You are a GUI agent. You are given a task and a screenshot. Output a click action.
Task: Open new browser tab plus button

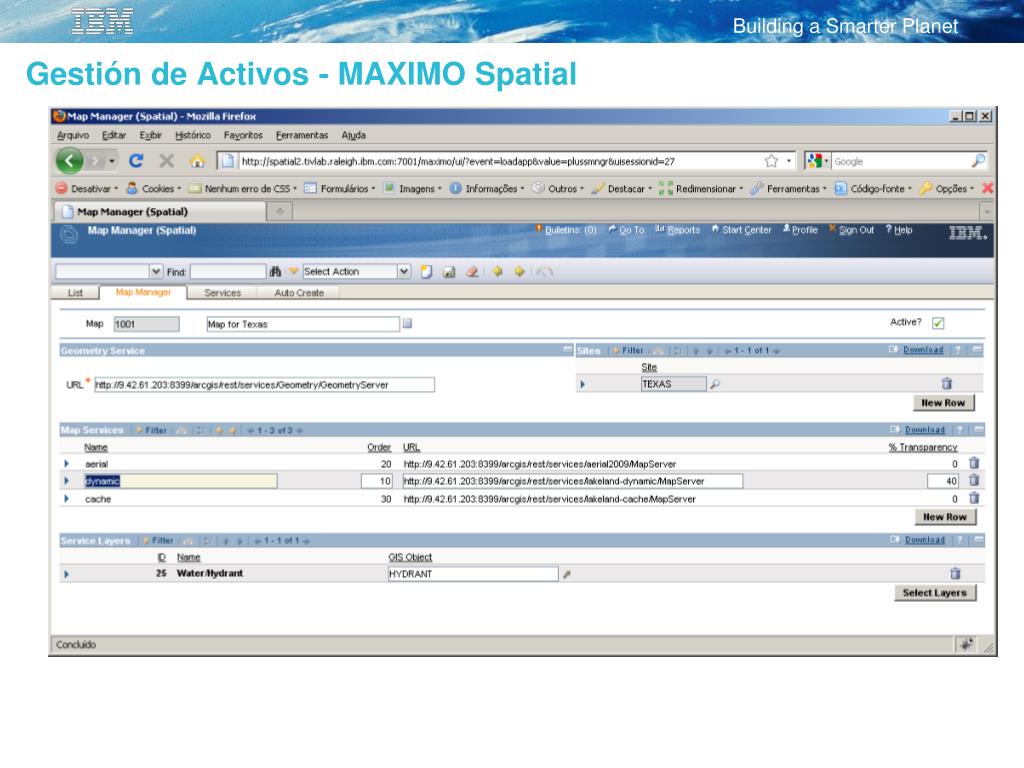point(280,211)
